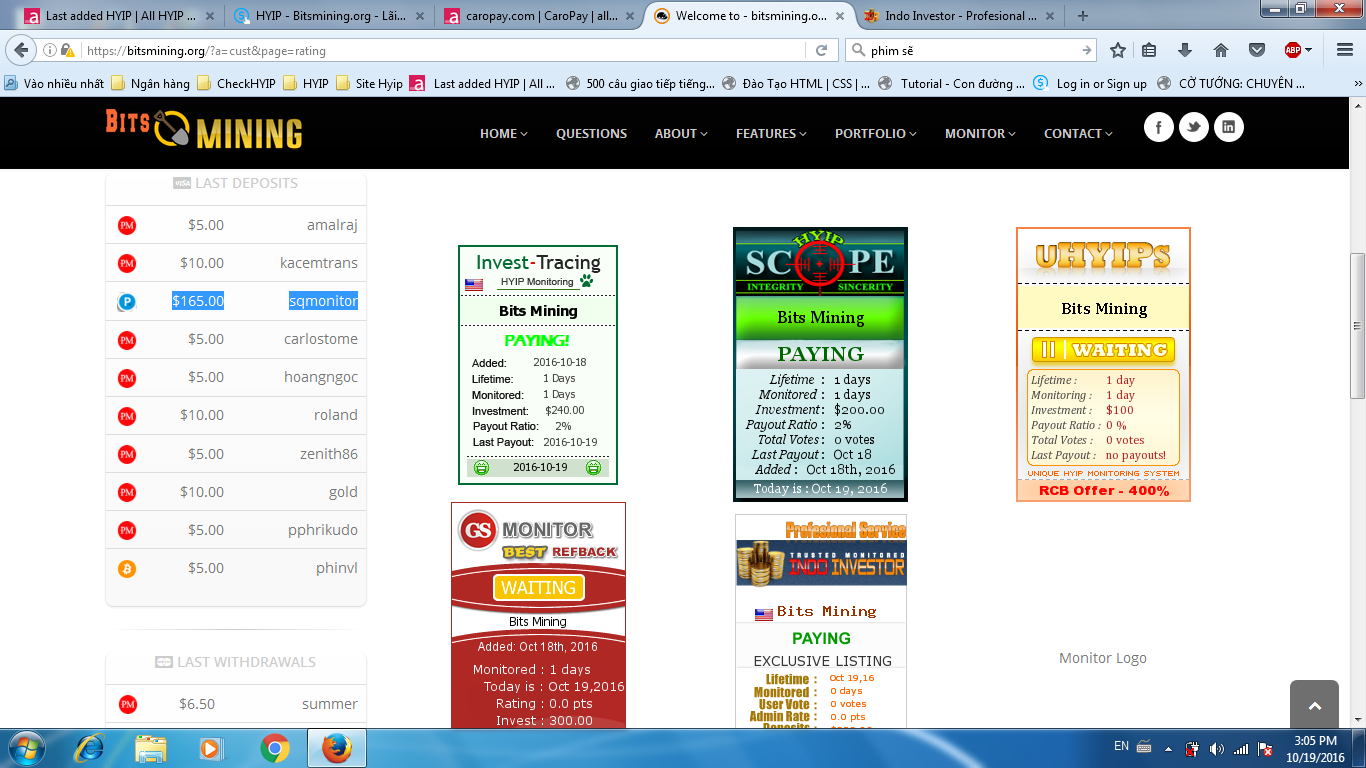The width and height of the screenshot is (1366, 768).
Task: Switch to the caropay.com tab
Action: (540, 16)
